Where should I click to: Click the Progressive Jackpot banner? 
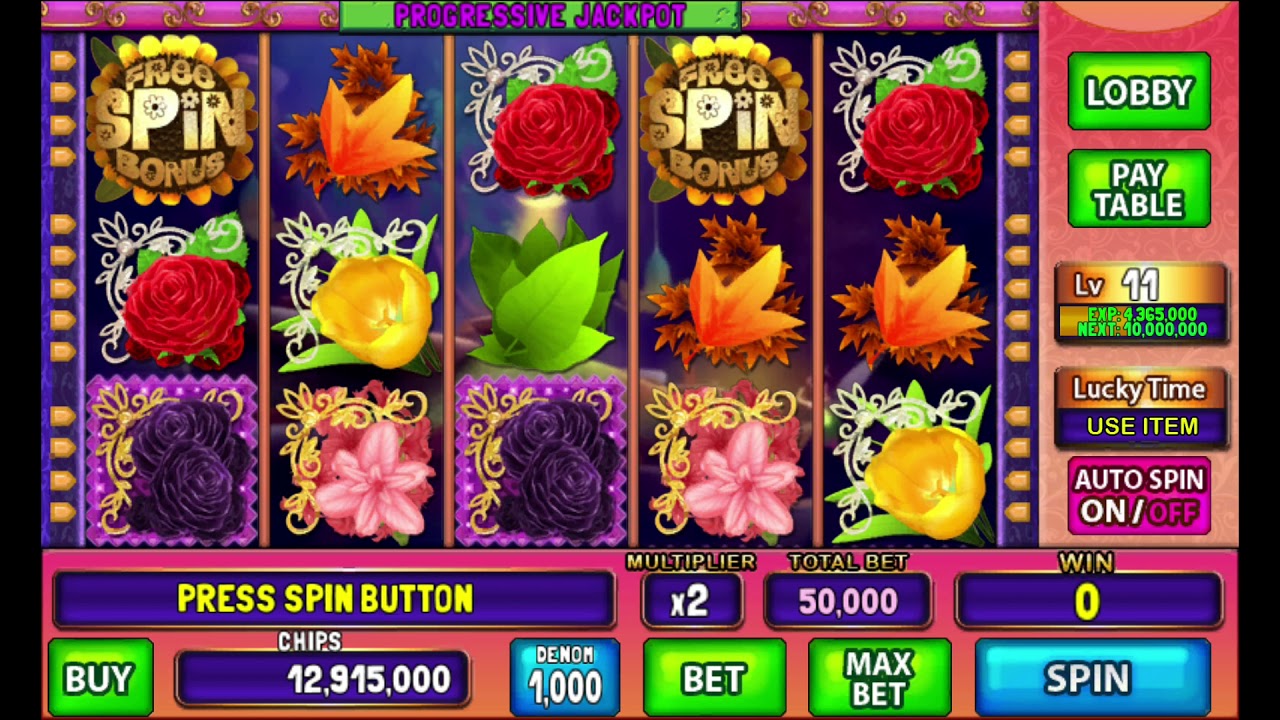tap(540, 15)
